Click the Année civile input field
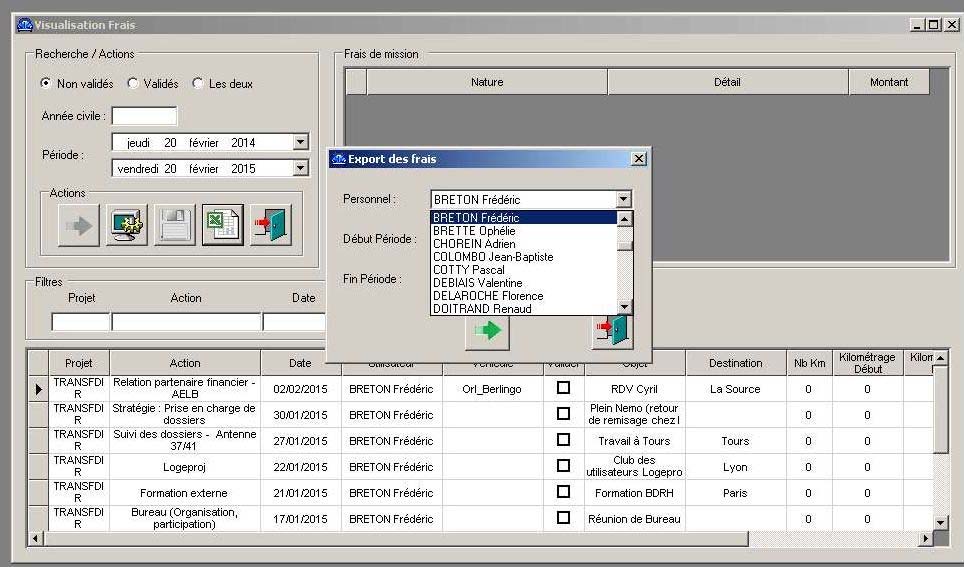The height and width of the screenshot is (567, 964). (144, 116)
